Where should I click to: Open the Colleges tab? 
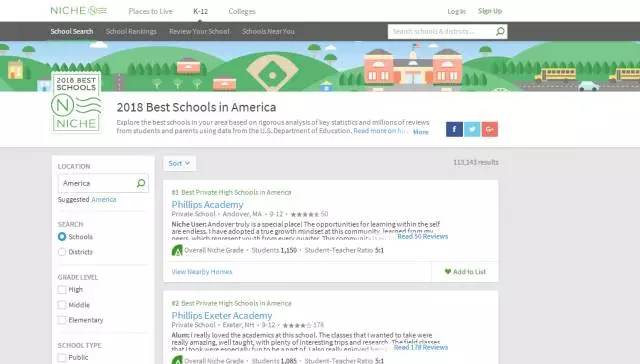click(x=242, y=11)
